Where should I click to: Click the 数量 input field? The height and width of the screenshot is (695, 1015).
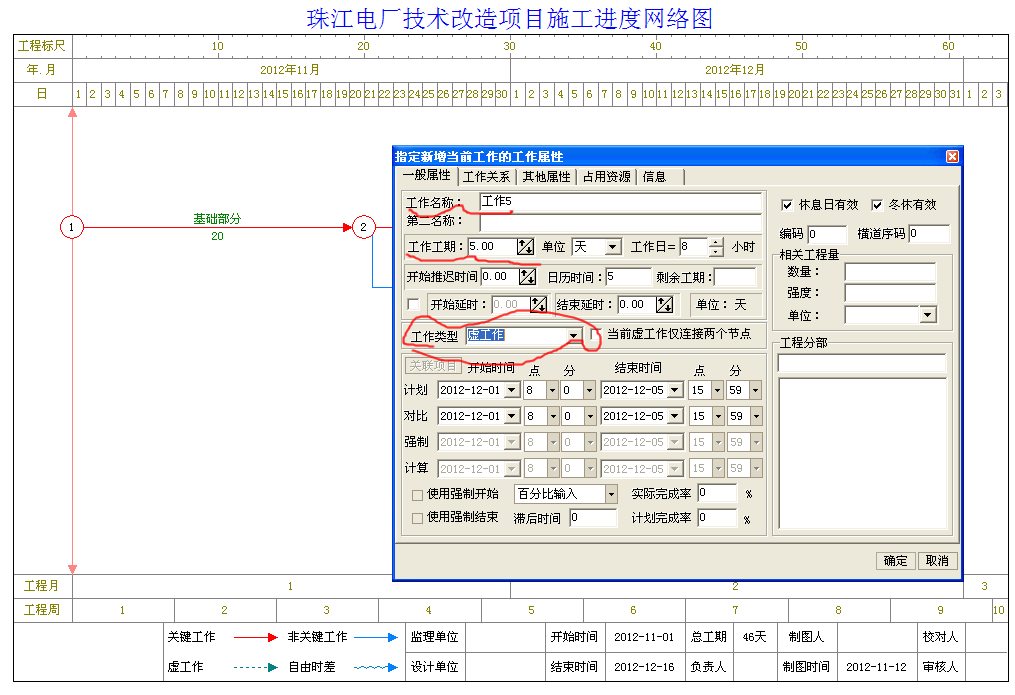click(x=890, y=272)
